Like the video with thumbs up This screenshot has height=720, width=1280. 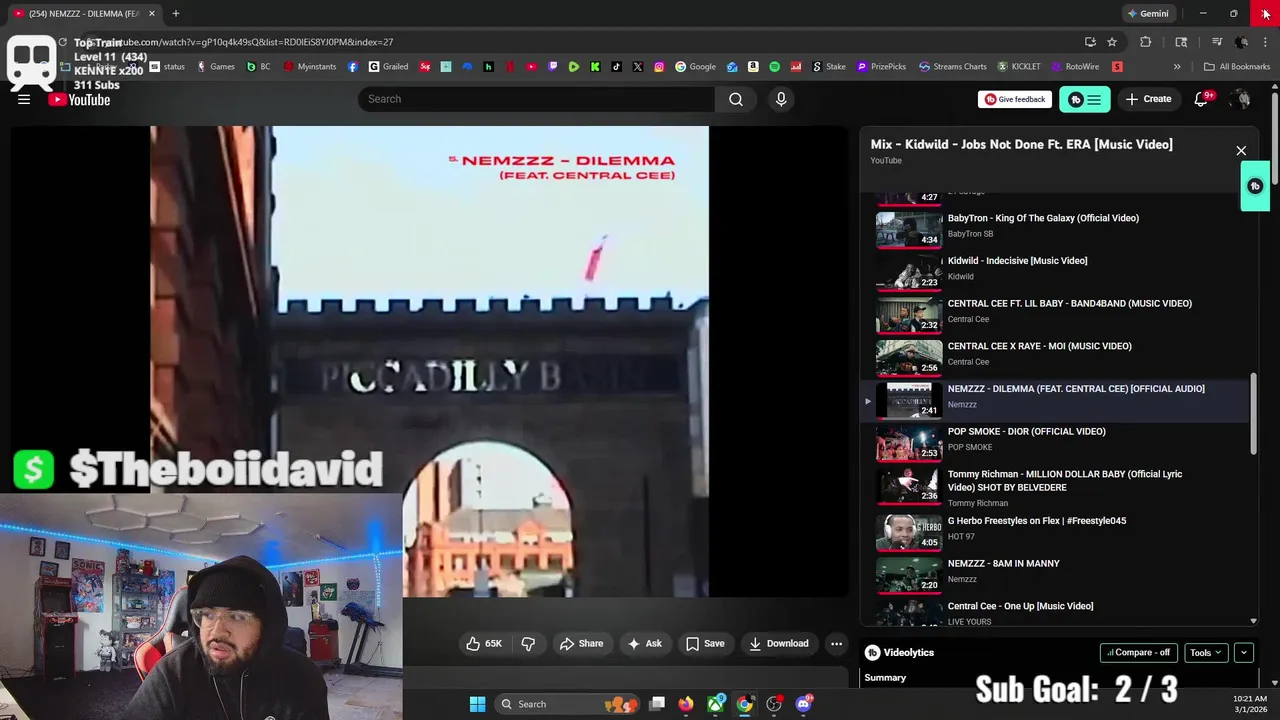pos(484,644)
